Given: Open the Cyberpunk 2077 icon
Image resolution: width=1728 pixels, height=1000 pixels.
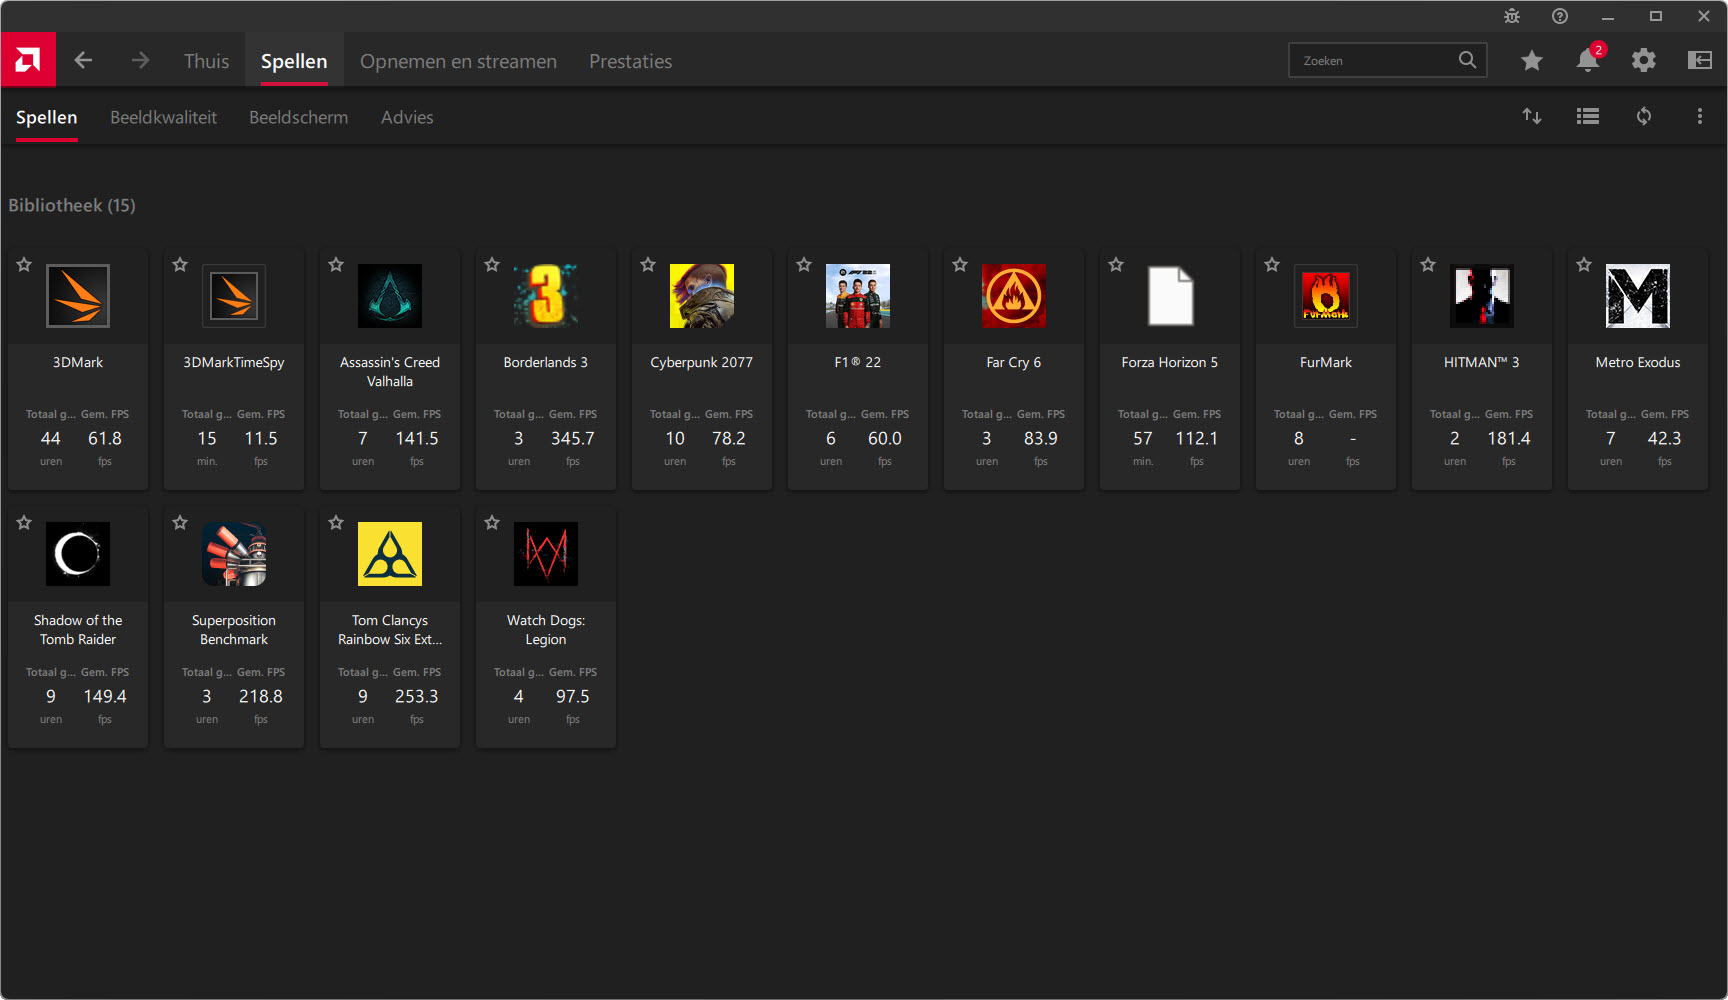Looking at the screenshot, I should coord(702,296).
